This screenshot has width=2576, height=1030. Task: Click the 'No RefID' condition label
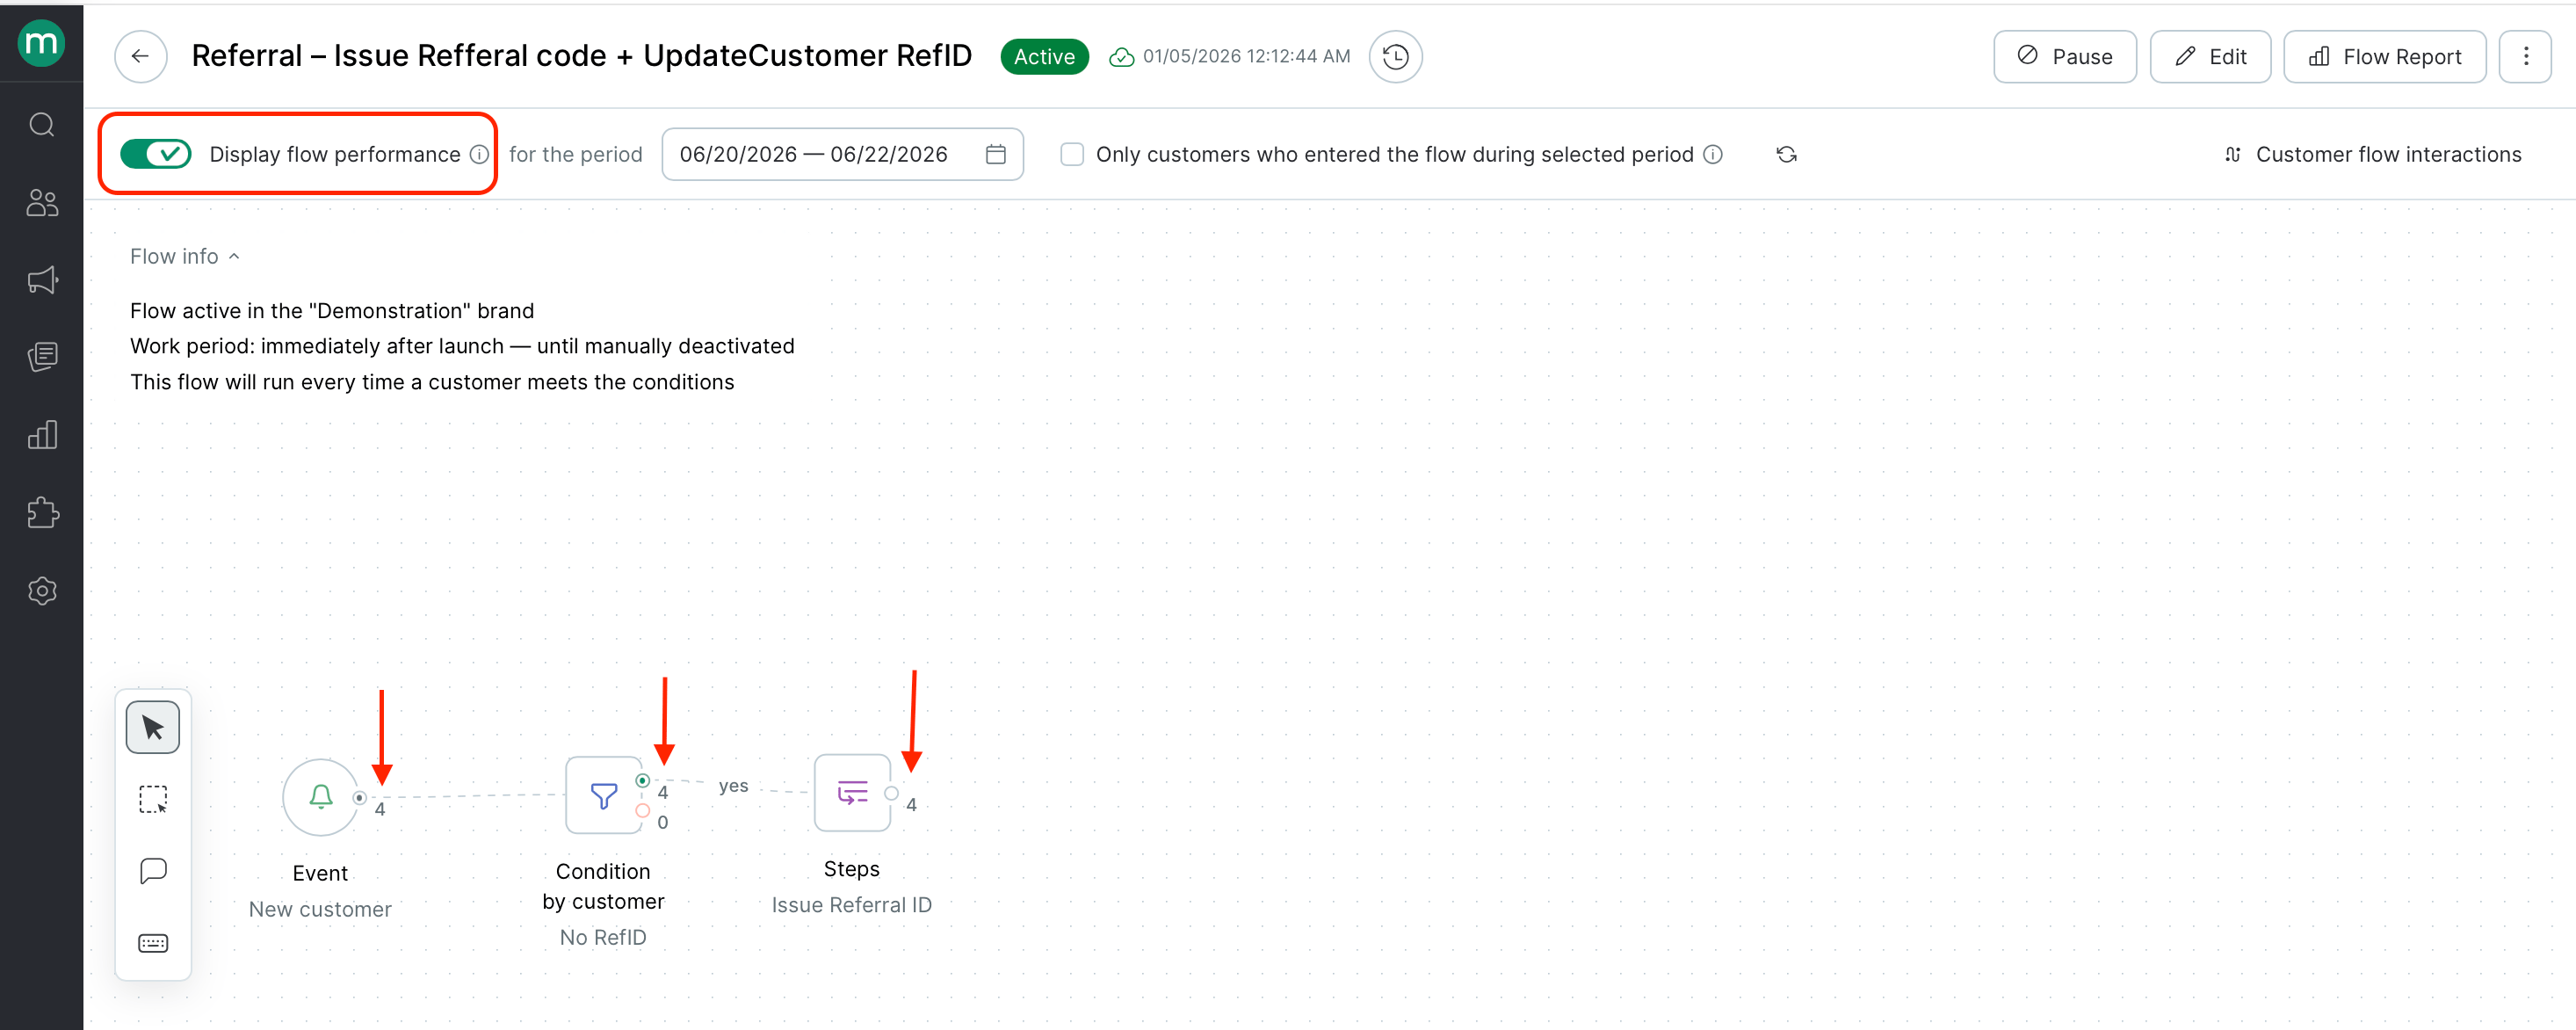[603, 937]
